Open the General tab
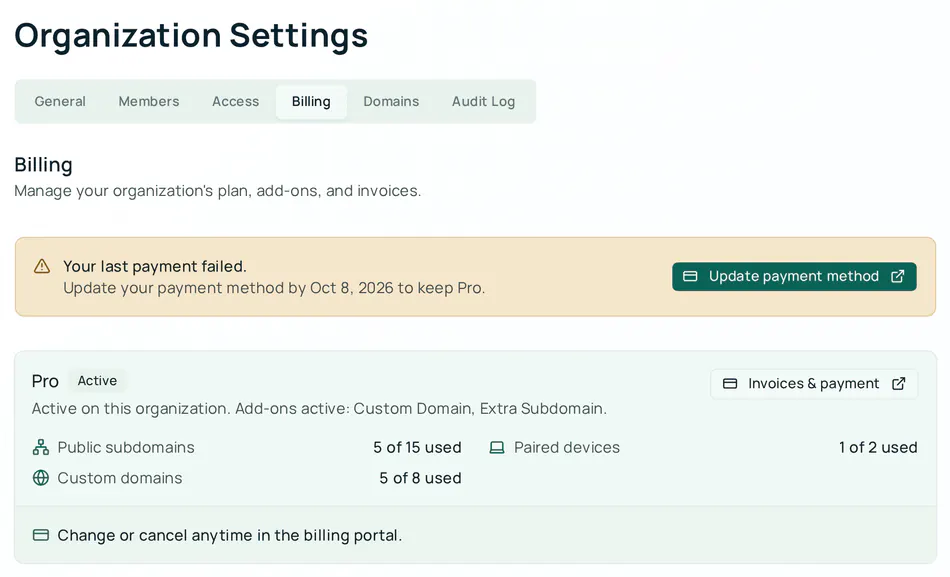 (x=60, y=101)
